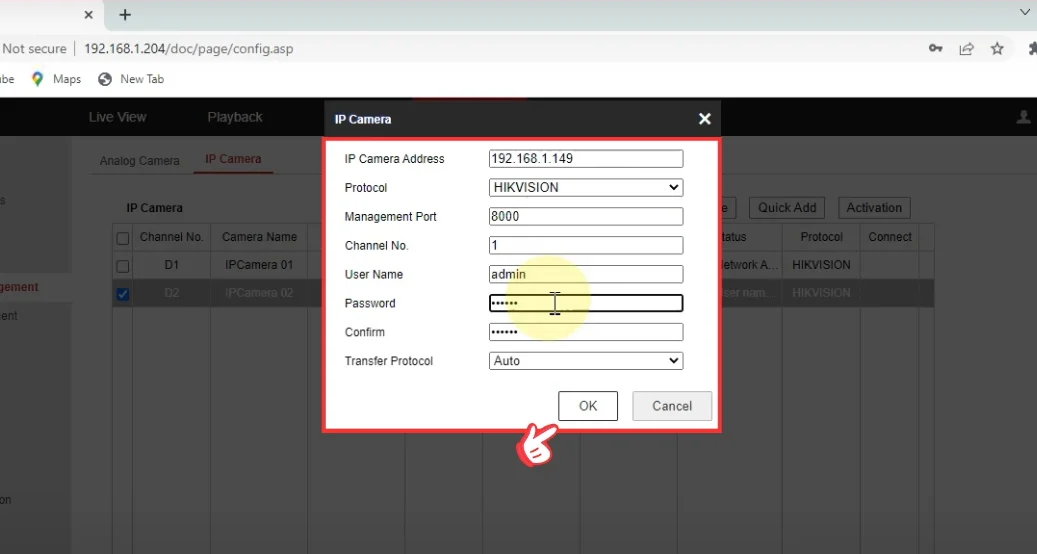Select the IP Camera tab
Screen dimensions: 1037x554
233,159
